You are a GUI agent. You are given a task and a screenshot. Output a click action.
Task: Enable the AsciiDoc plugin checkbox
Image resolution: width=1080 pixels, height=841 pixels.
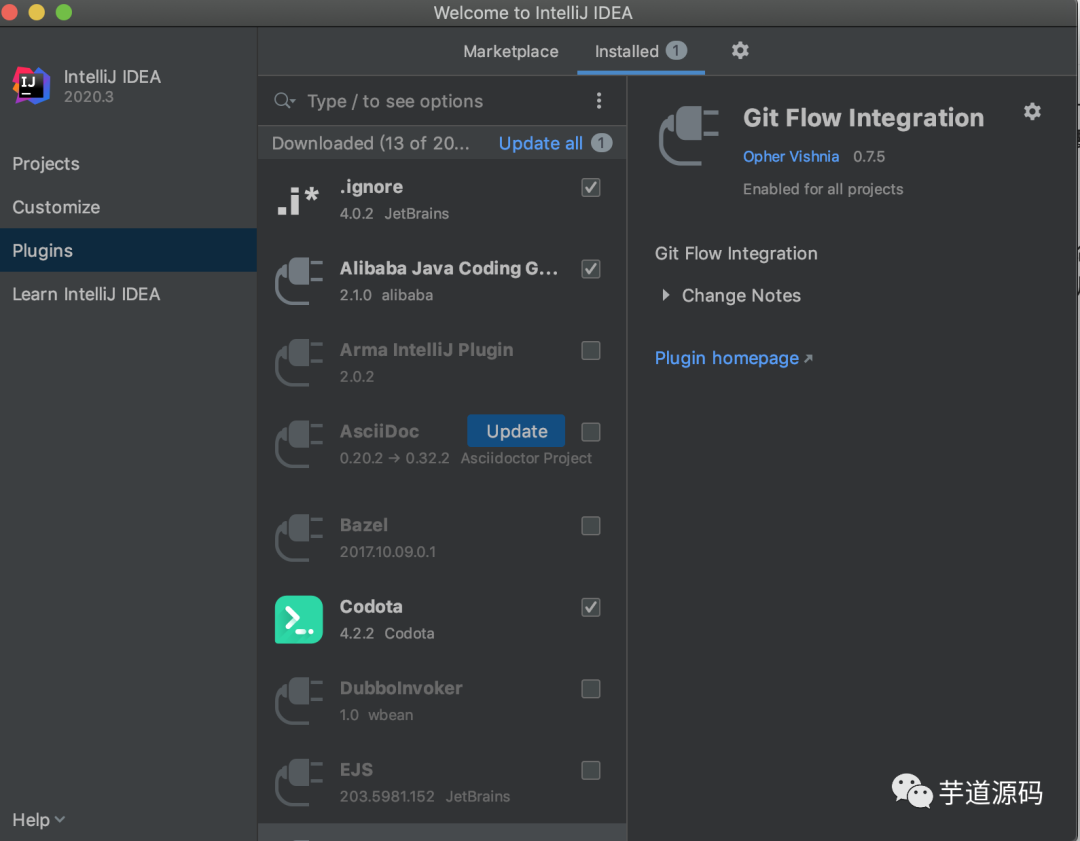click(x=590, y=432)
